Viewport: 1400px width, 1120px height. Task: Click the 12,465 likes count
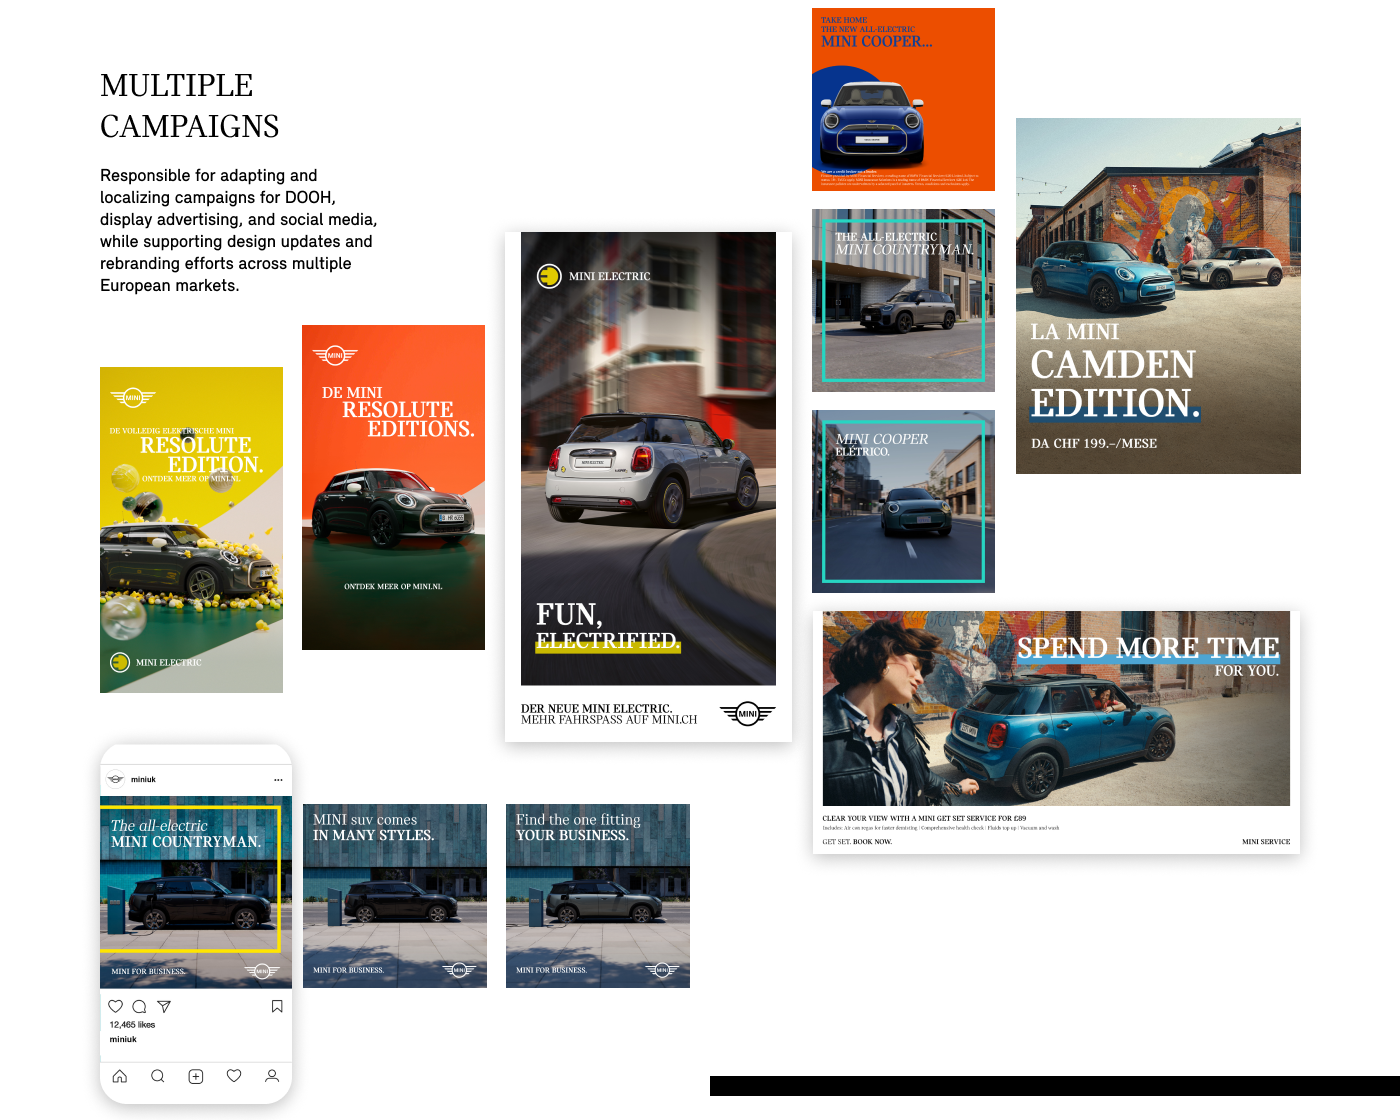pos(132,1025)
